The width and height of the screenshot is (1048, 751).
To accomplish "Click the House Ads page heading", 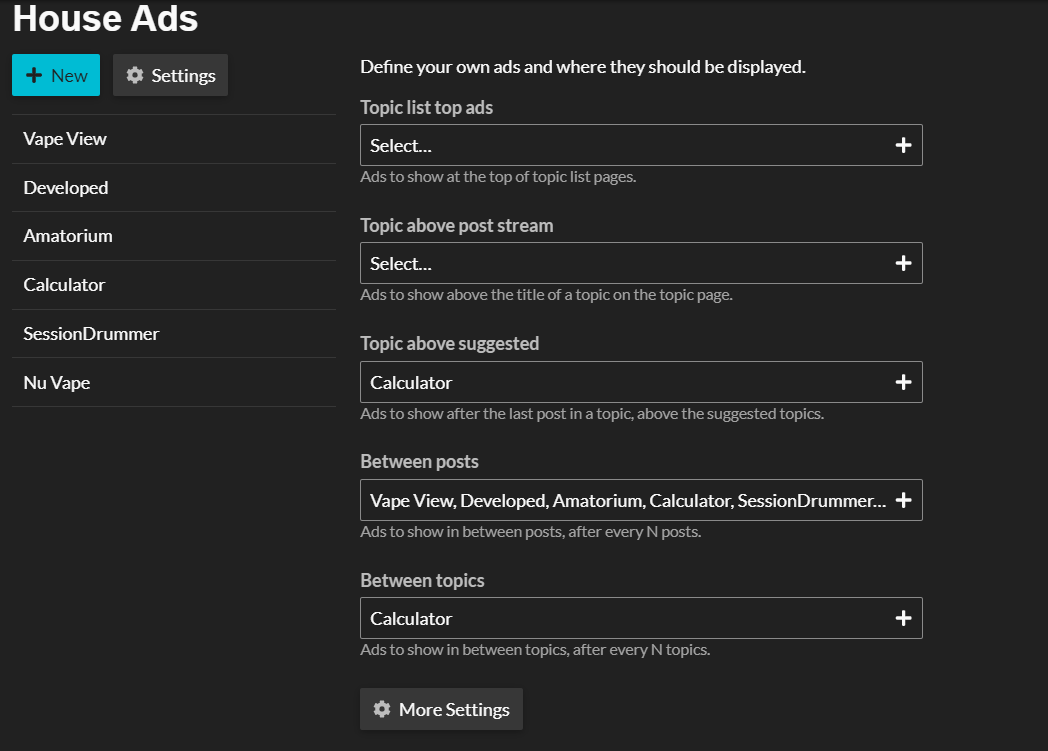I will coord(106,18).
